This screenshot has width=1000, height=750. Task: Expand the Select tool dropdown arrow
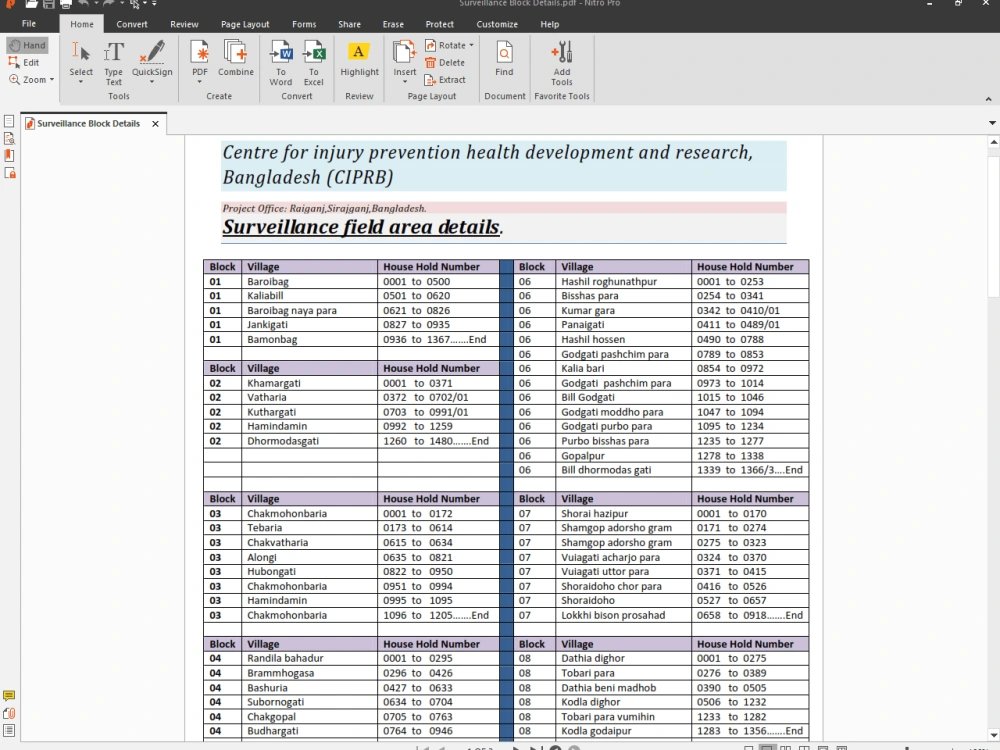tap(81, 82)
